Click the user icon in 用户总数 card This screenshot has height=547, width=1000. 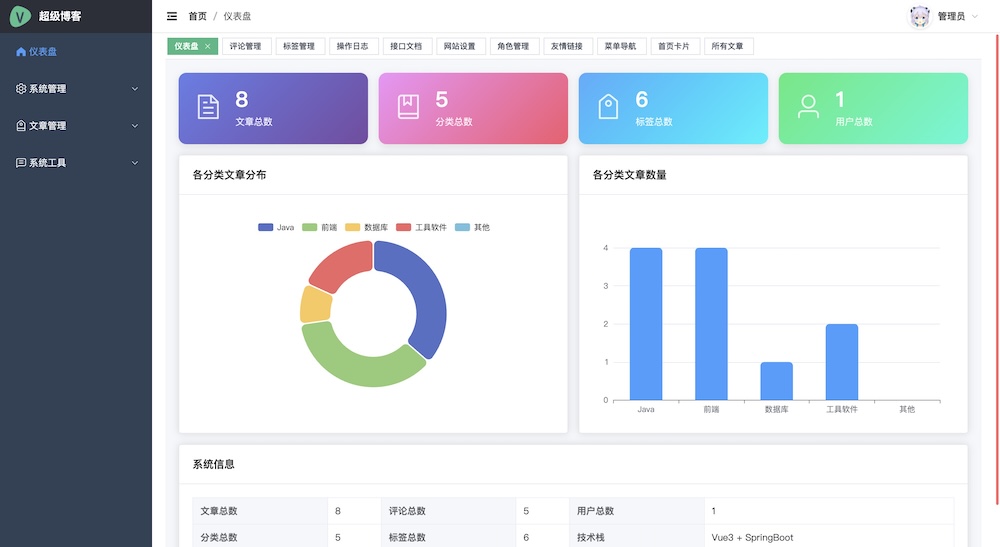(x=809, y=107)
